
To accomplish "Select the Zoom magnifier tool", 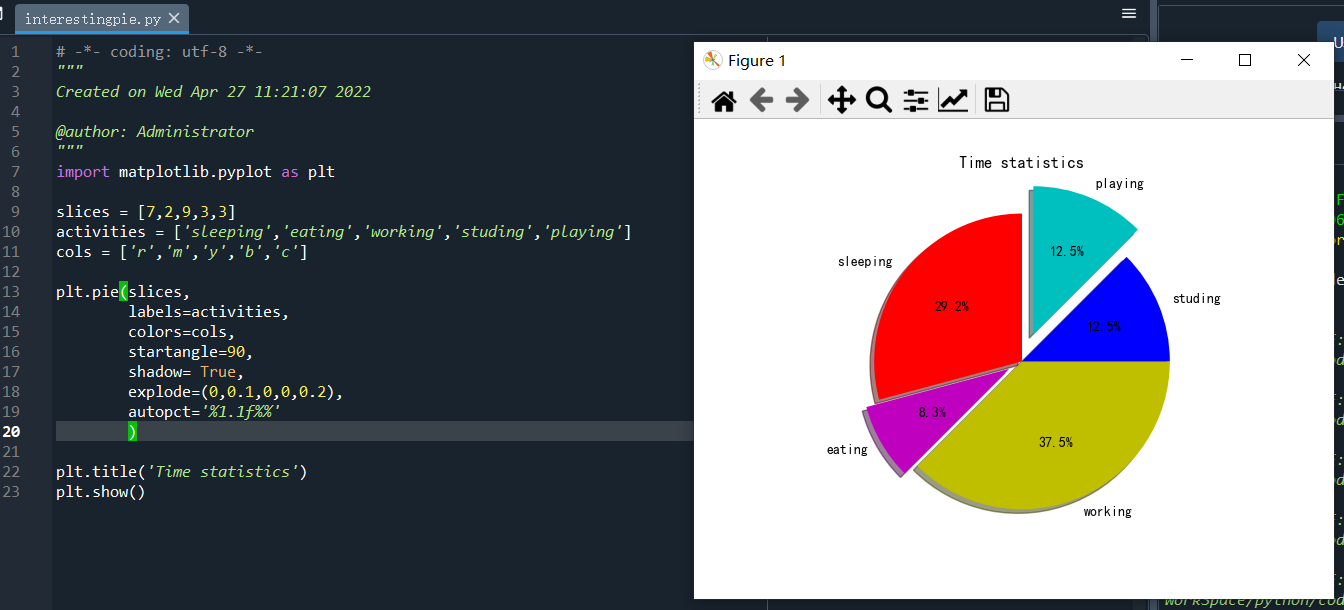I will point(878,100).
